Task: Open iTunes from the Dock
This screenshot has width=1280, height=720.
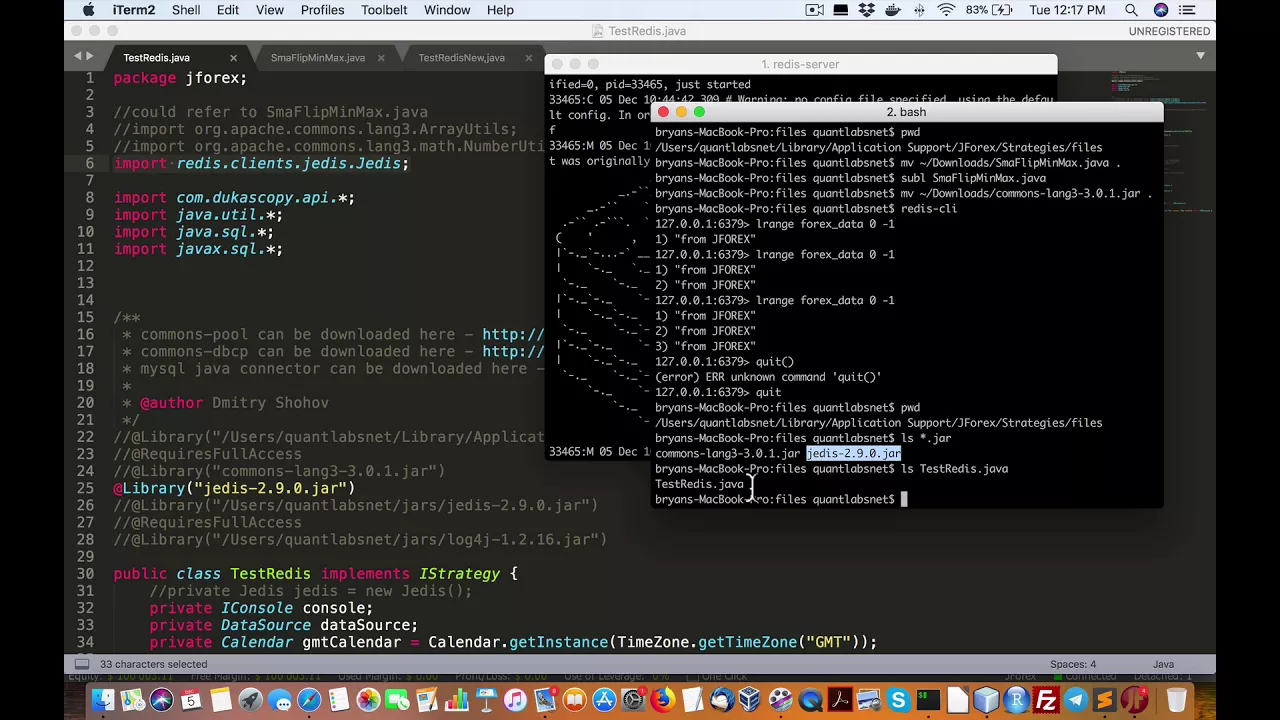Action: coord(515,700)
